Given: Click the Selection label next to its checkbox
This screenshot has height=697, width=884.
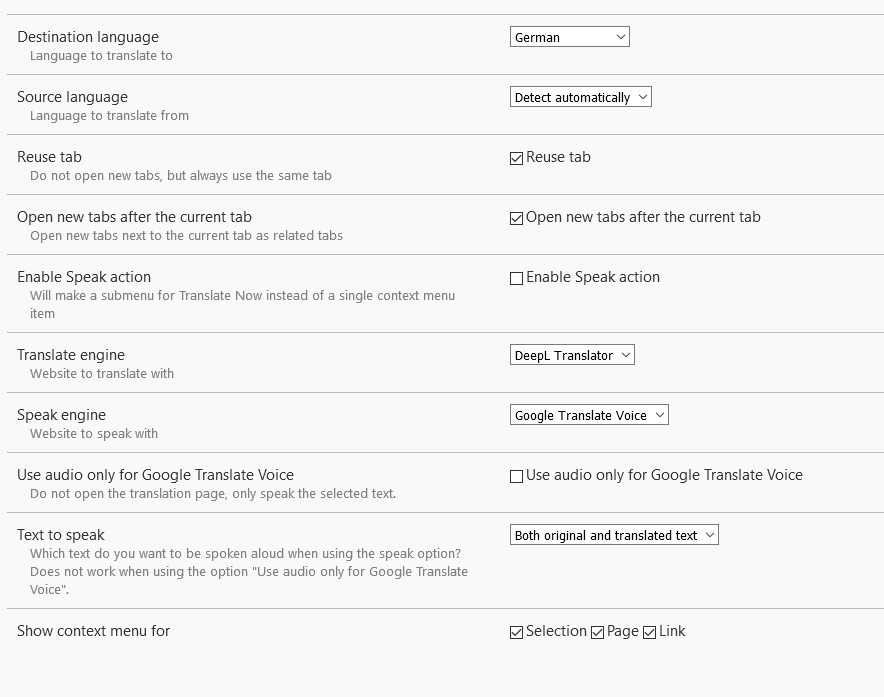Looking at the screenshot, I should pos(556,631).
